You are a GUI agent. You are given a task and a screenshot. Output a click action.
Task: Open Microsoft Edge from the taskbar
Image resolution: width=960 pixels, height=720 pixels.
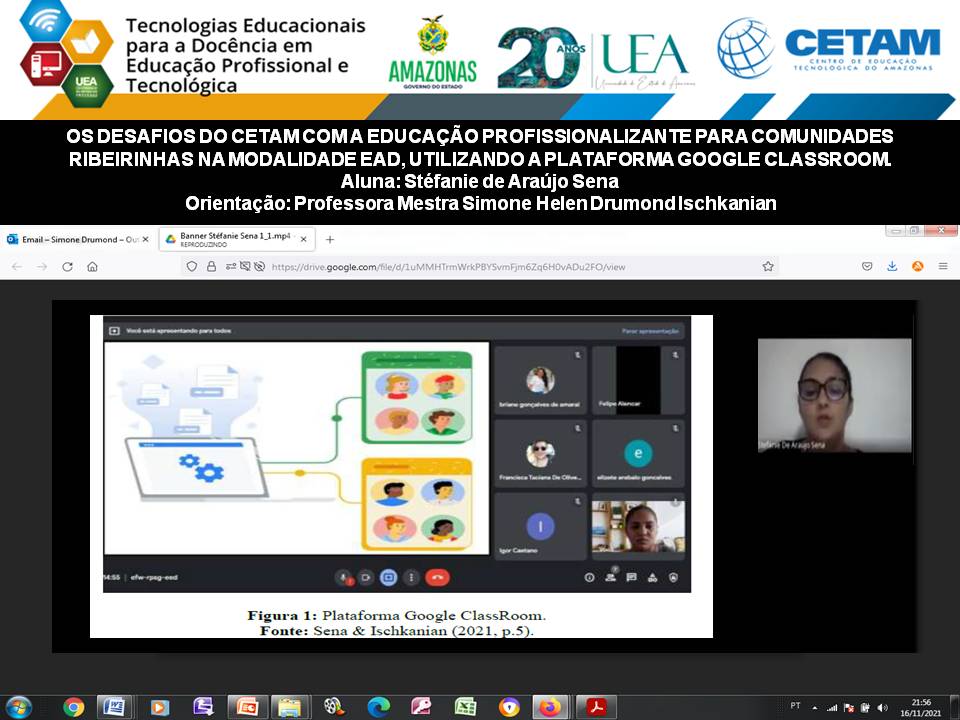click(378, 708)
